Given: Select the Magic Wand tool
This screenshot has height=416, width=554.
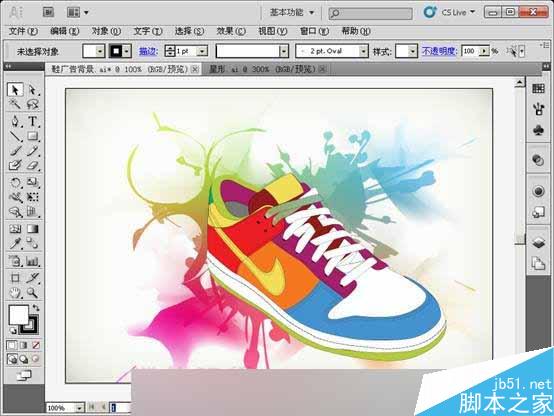Looking at the screenshot, I should [x=15, y=104].
